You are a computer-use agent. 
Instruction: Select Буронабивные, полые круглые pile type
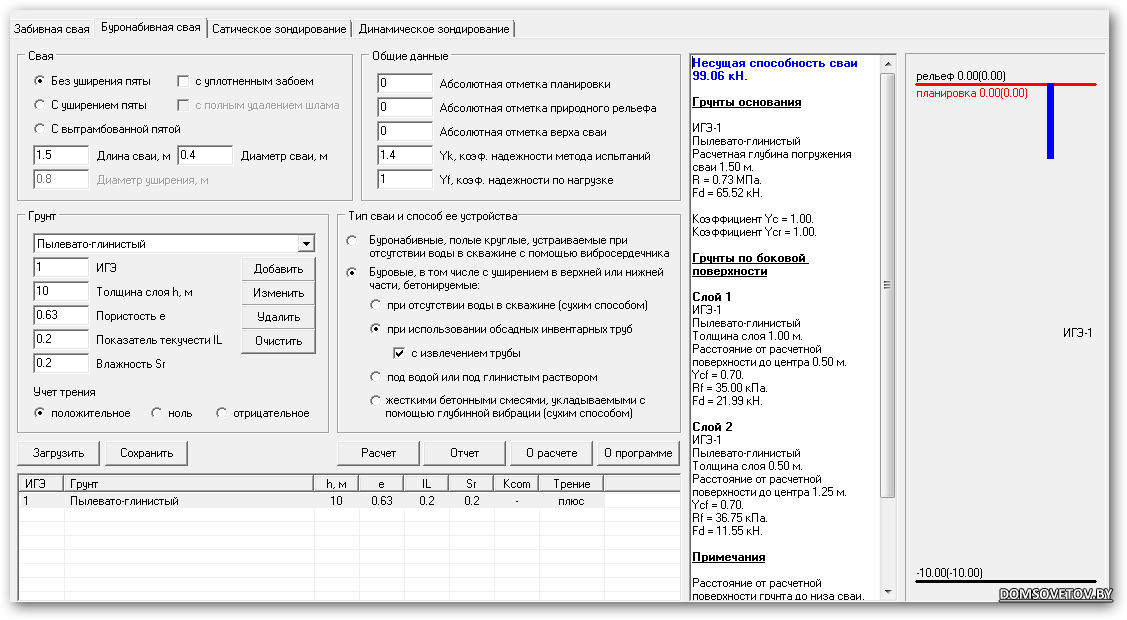click(351, 241)
